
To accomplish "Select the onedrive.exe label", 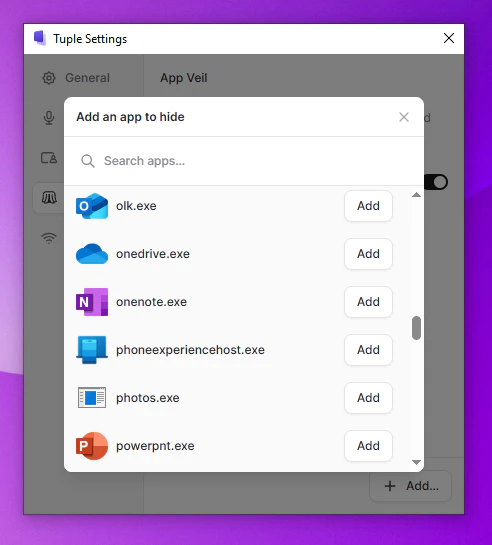I will coord(153,254).
